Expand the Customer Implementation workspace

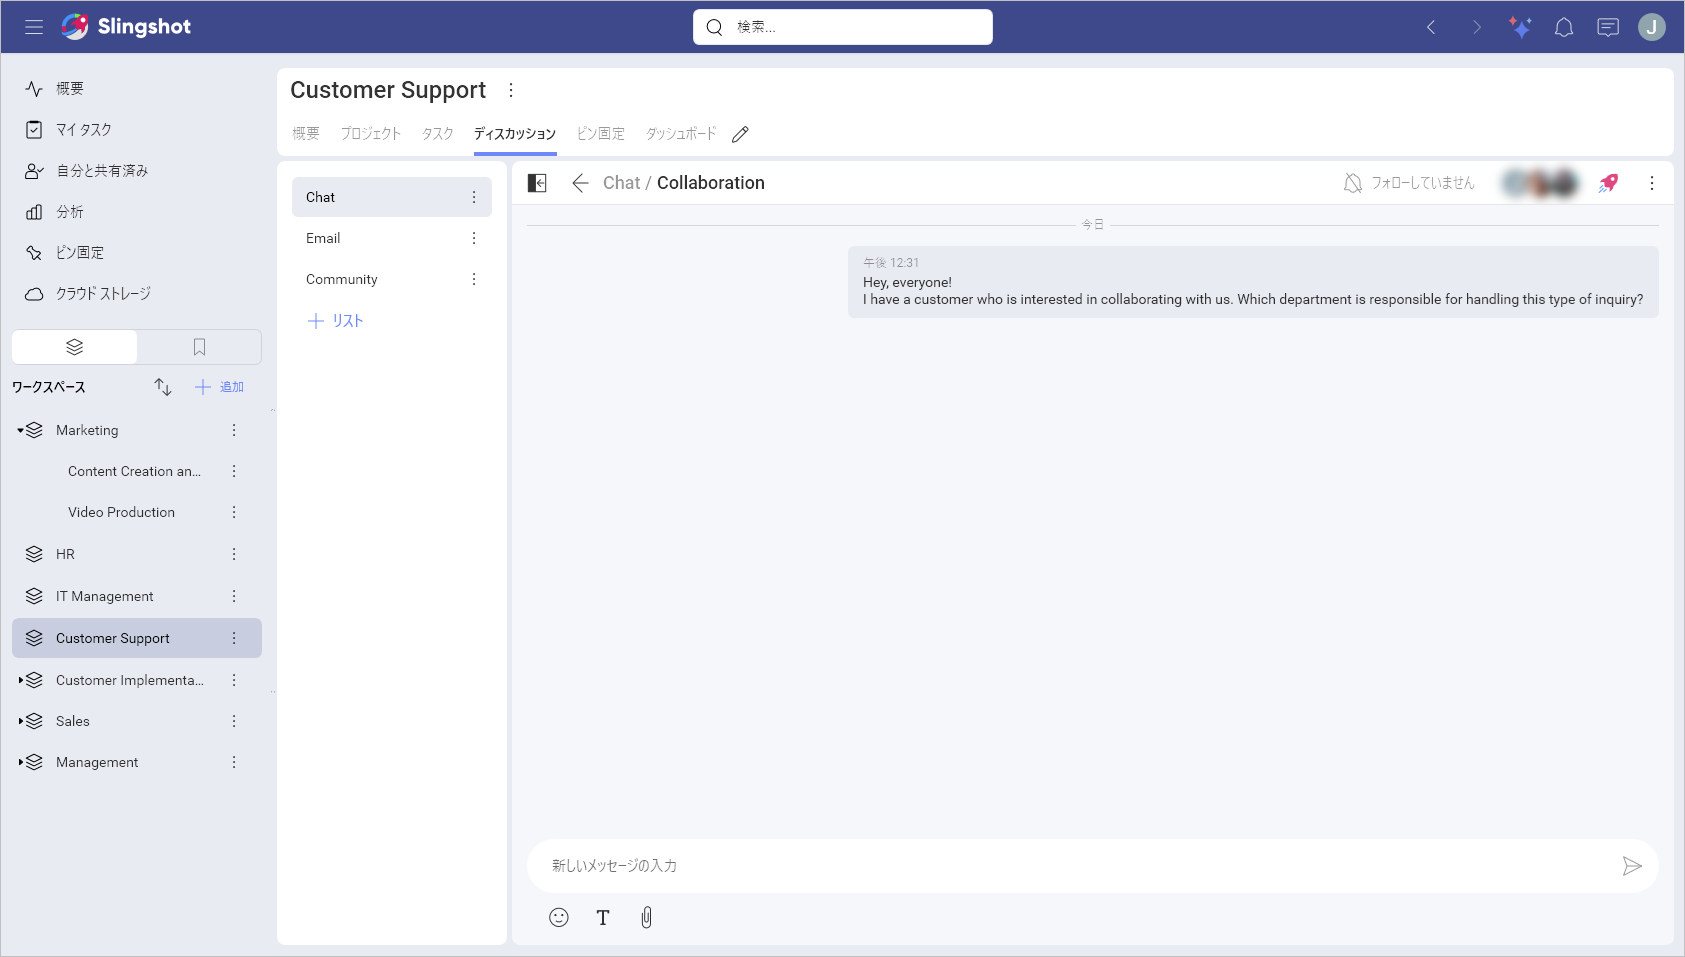20,680
